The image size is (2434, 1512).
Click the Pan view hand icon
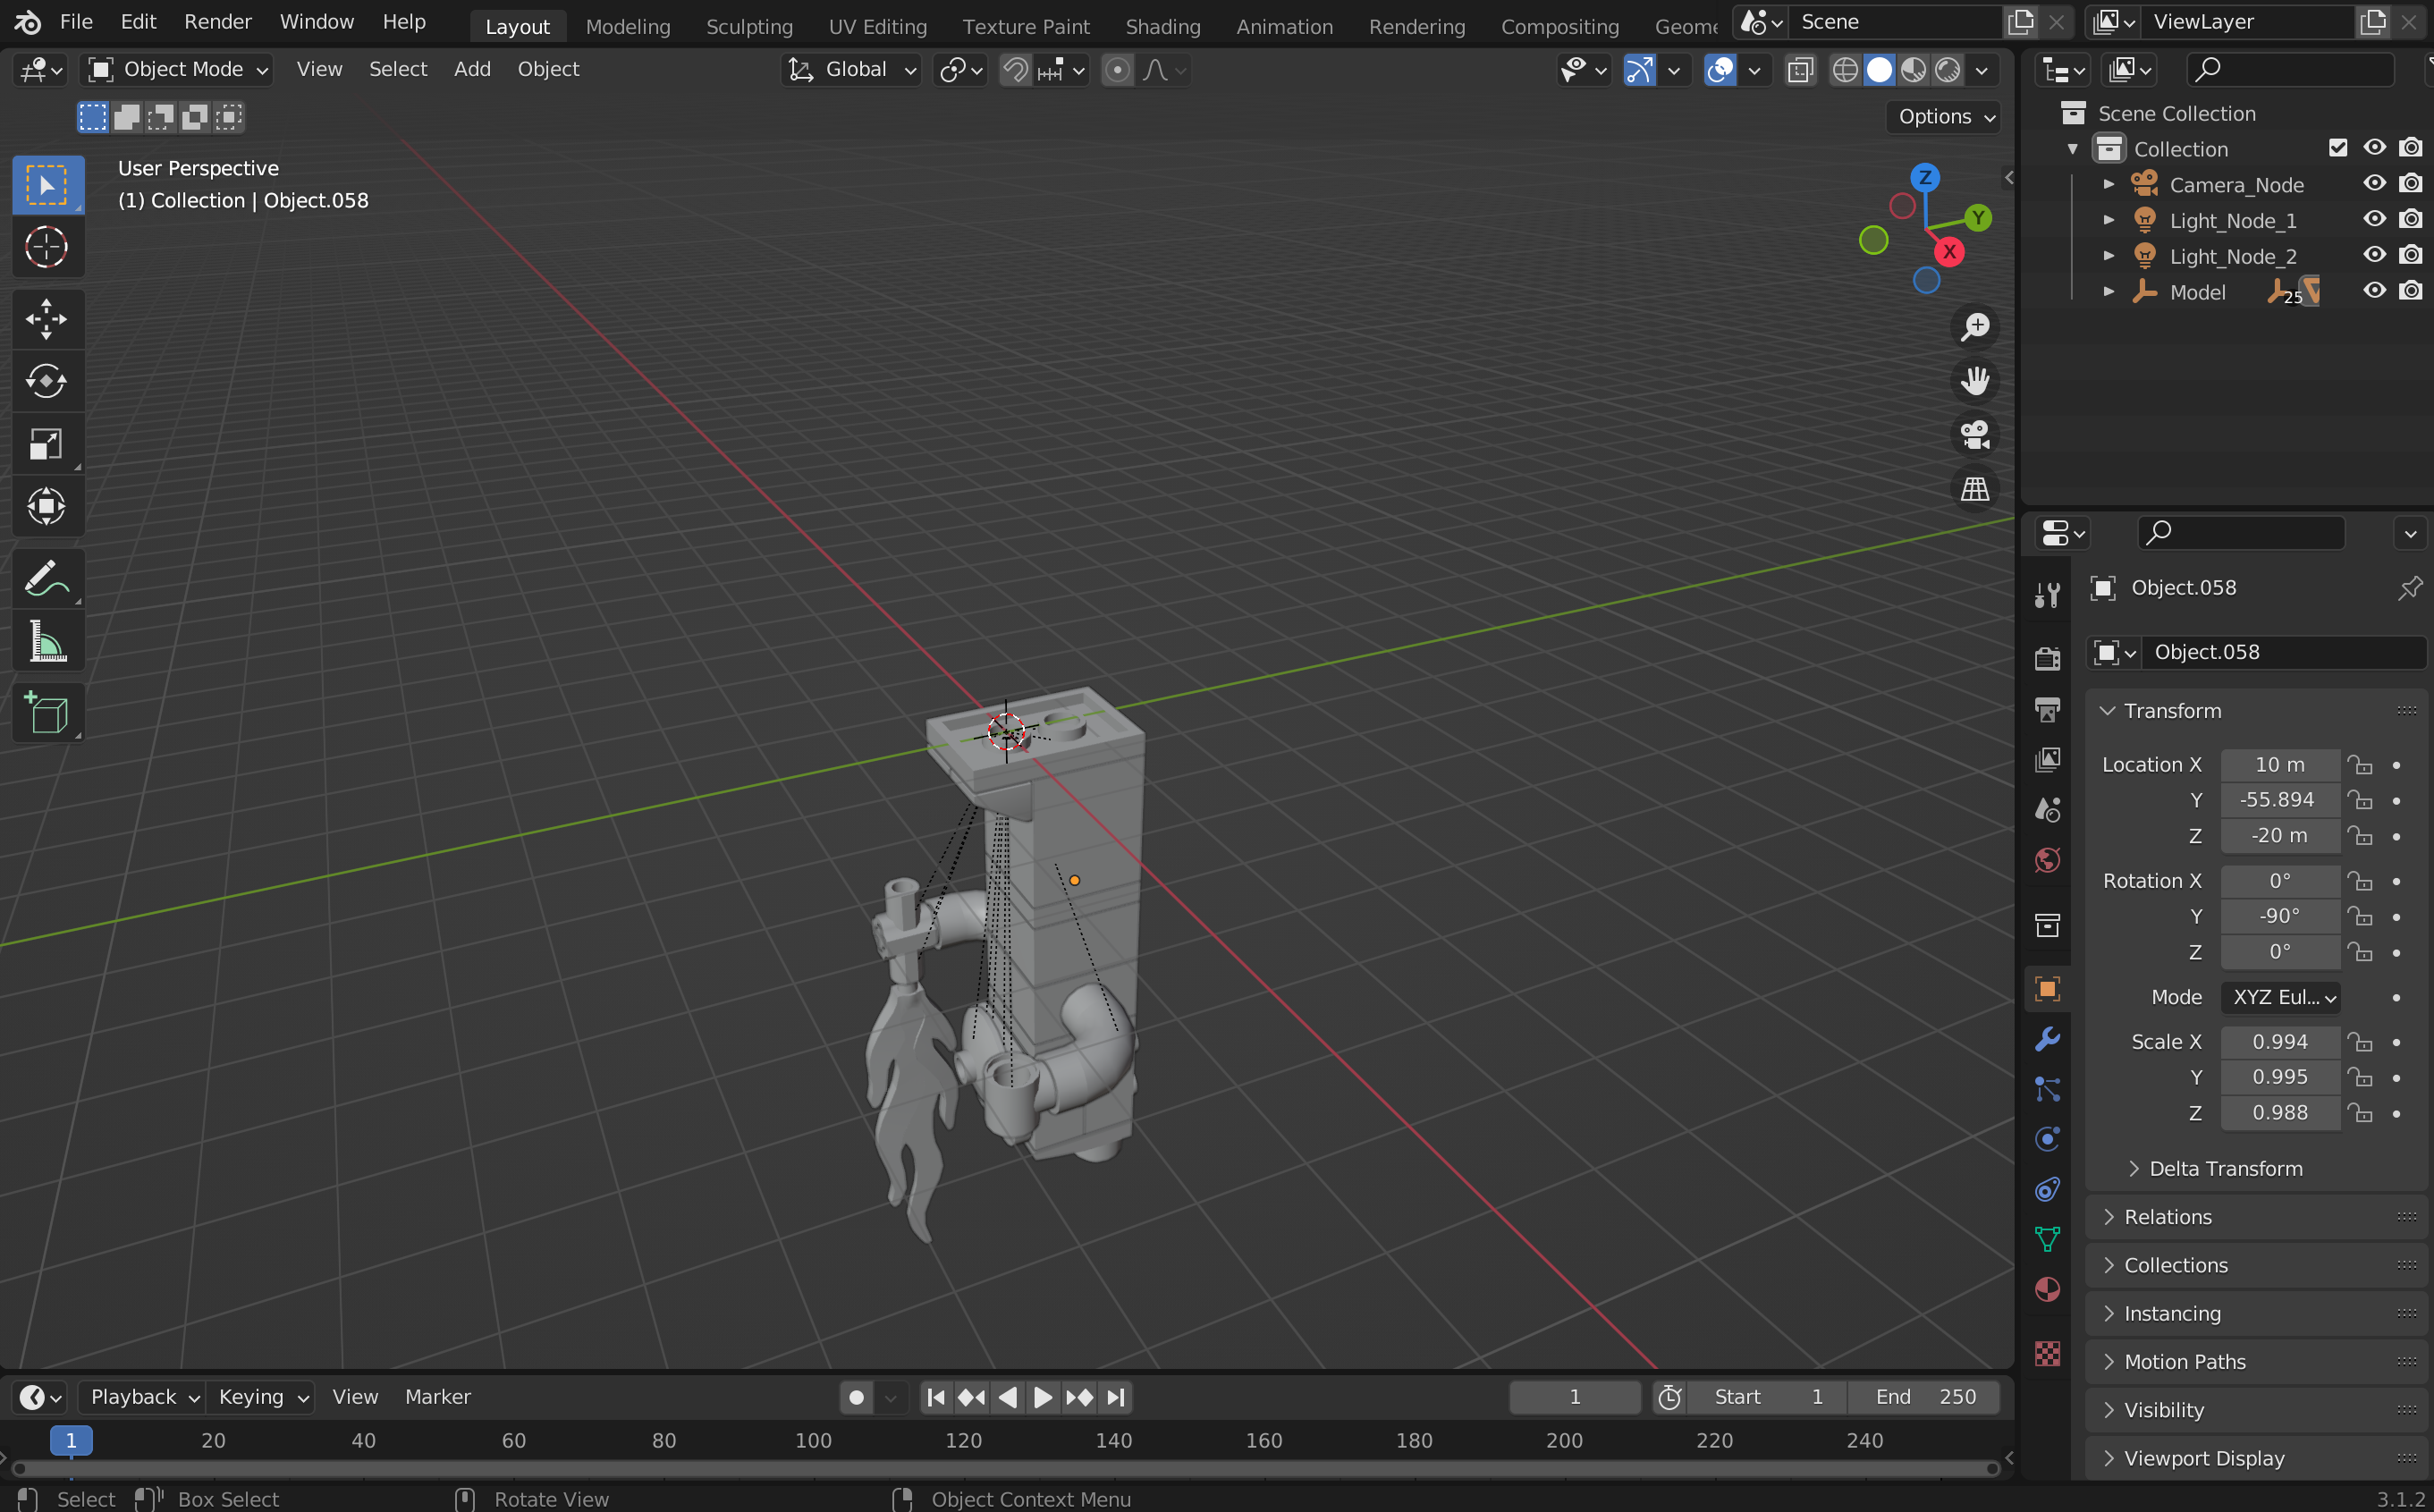click(x=1974, y=381)
